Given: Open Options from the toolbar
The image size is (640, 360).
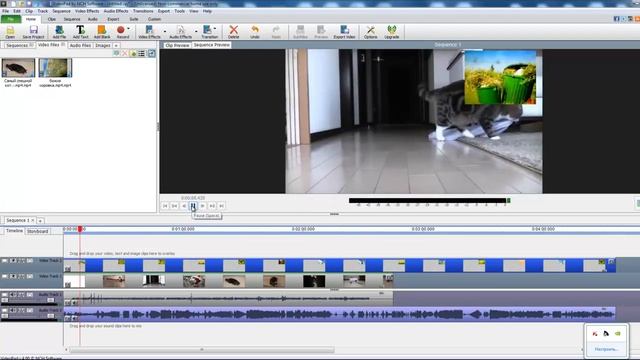Looking at the screenshot, I should tap(370, 32).
